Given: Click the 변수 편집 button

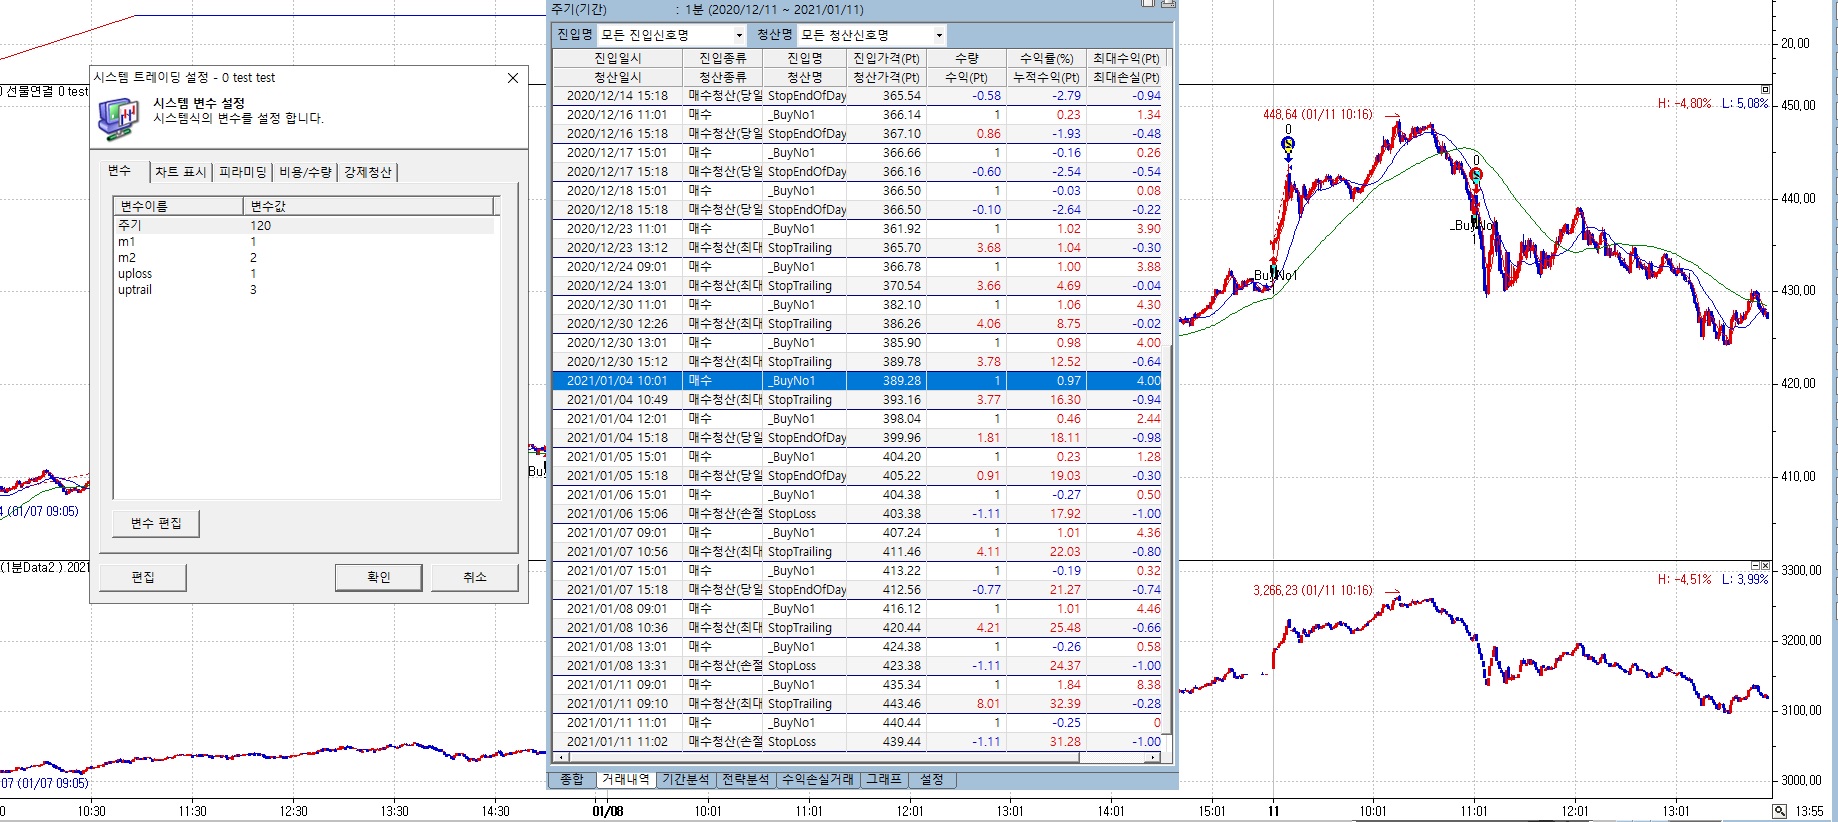Looking at the screenshot, I should click(x=156, y=523).
